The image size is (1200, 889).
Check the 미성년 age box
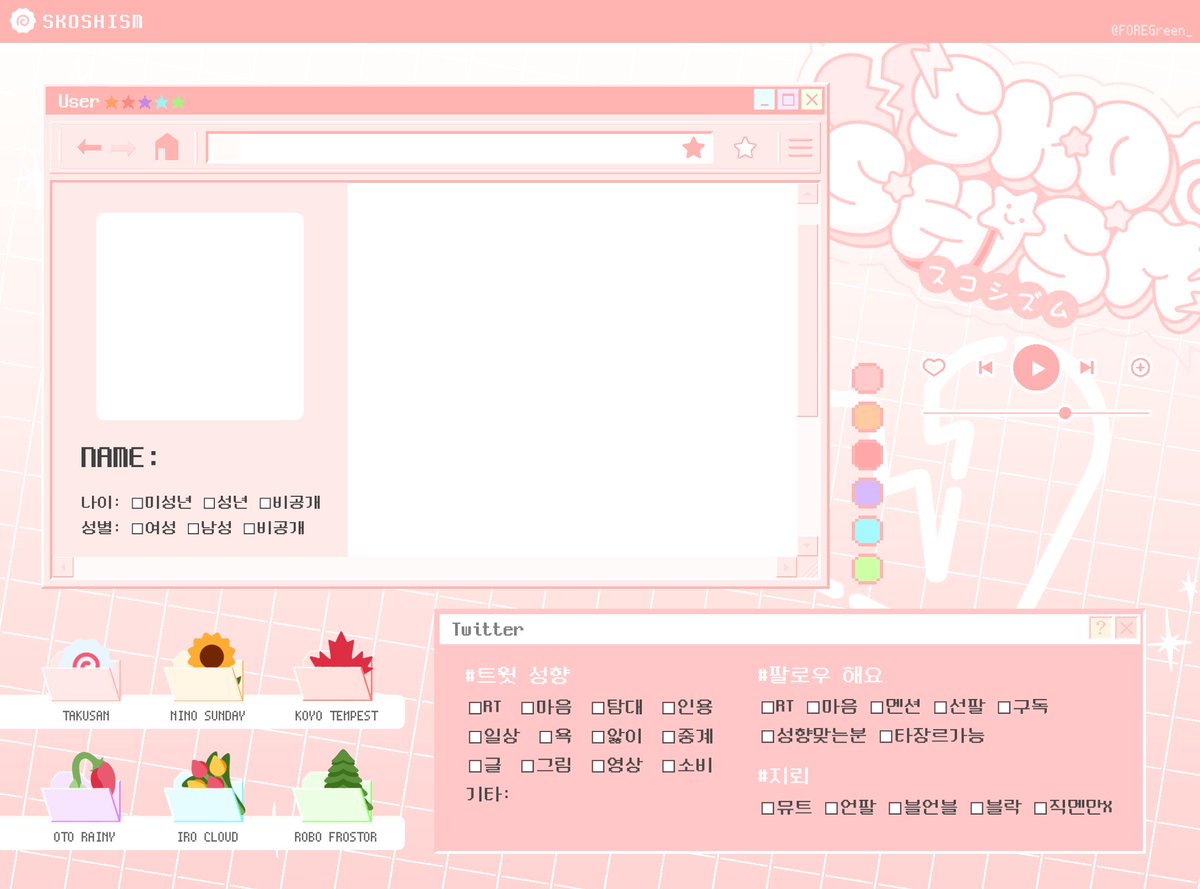(x=138, y=503)
